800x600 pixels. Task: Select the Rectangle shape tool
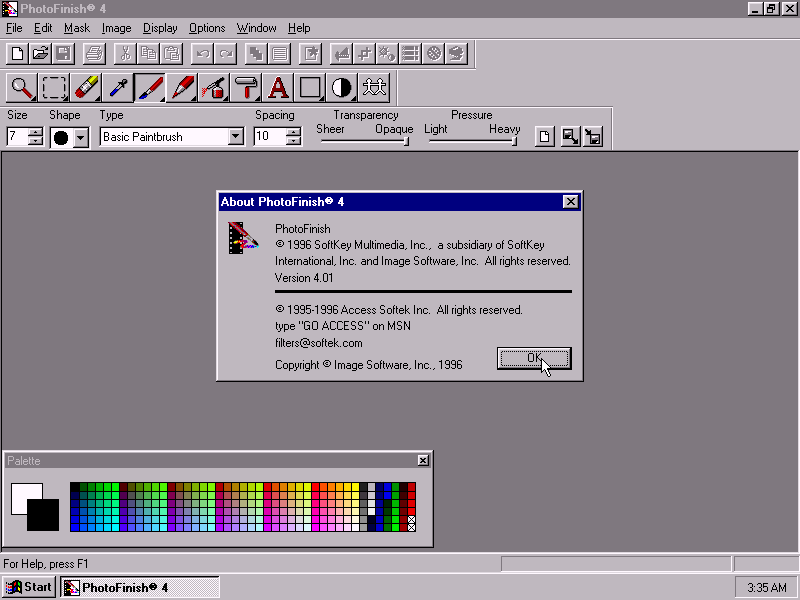point(310,87)
